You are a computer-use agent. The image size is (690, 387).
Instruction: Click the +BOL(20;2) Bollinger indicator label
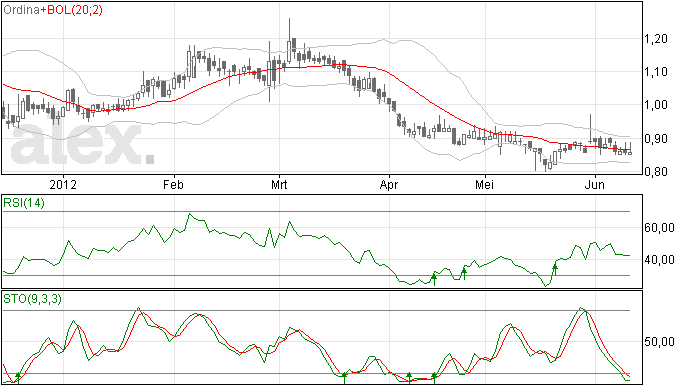point(72,10)
